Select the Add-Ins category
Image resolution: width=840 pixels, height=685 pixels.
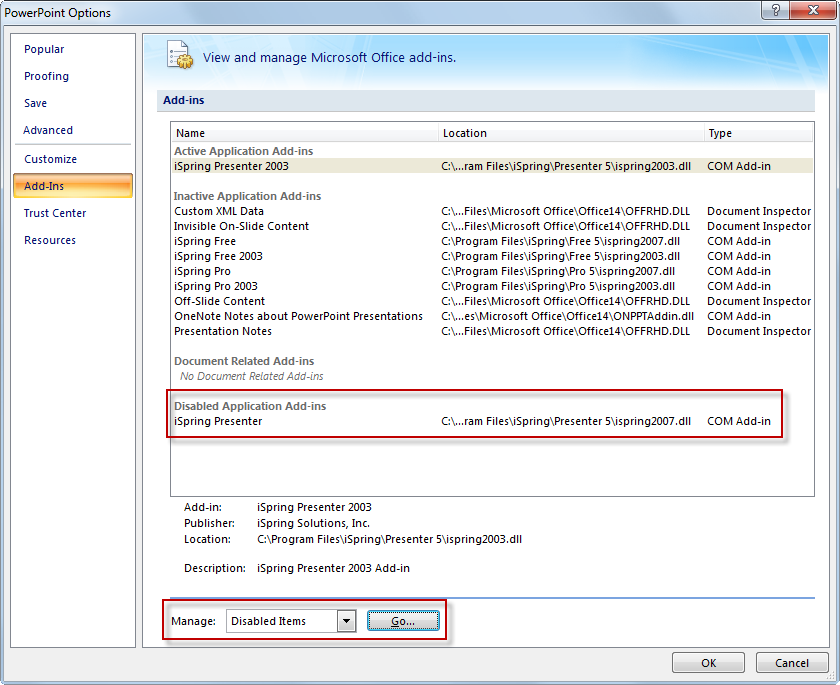(73, 186)
